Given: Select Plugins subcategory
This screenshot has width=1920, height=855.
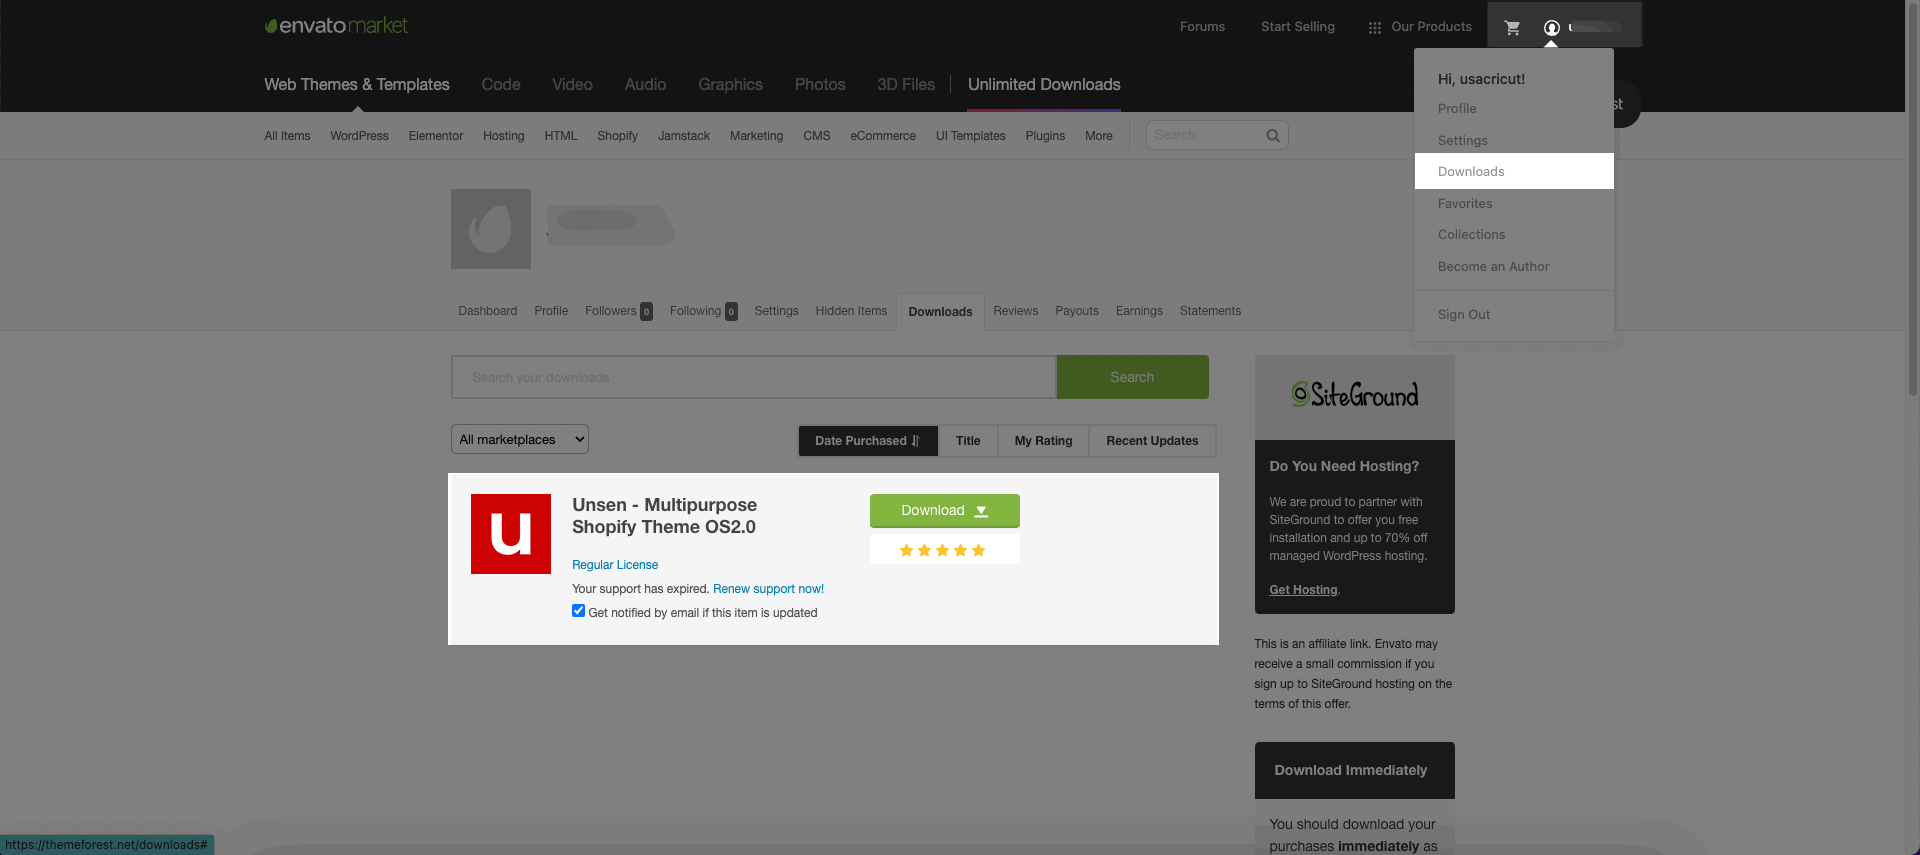Looking at the screenshot, I should tap(1045, 136).
